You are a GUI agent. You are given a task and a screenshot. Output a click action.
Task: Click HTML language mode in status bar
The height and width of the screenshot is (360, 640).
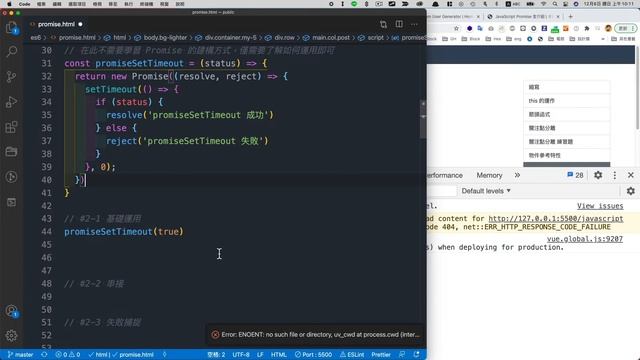click(279, 355)
